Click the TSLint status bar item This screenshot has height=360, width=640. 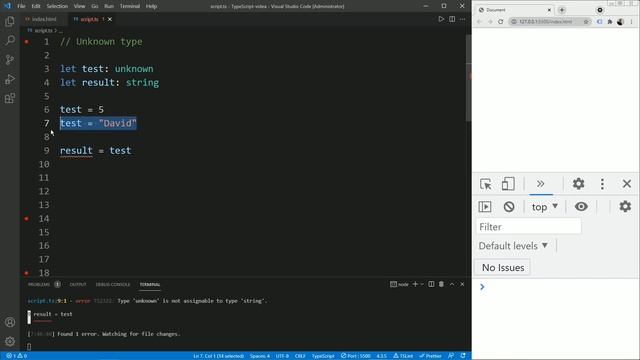pyautogui.click(x=403, y=356)
